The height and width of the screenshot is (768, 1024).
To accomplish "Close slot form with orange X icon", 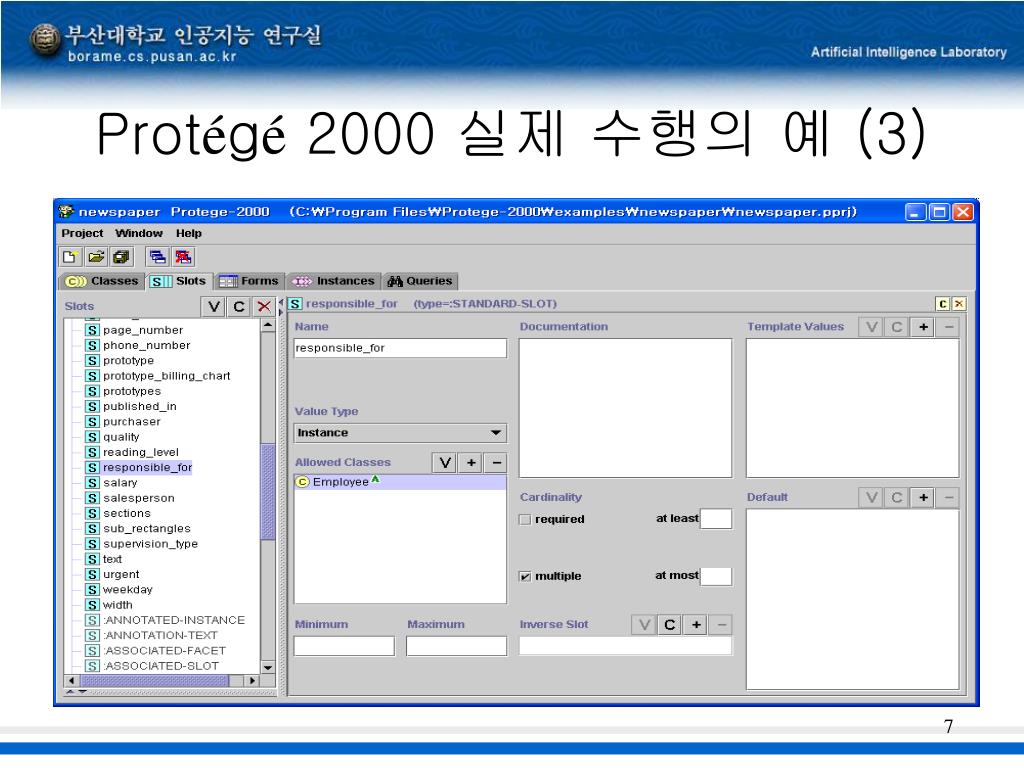I will point(959,304).
